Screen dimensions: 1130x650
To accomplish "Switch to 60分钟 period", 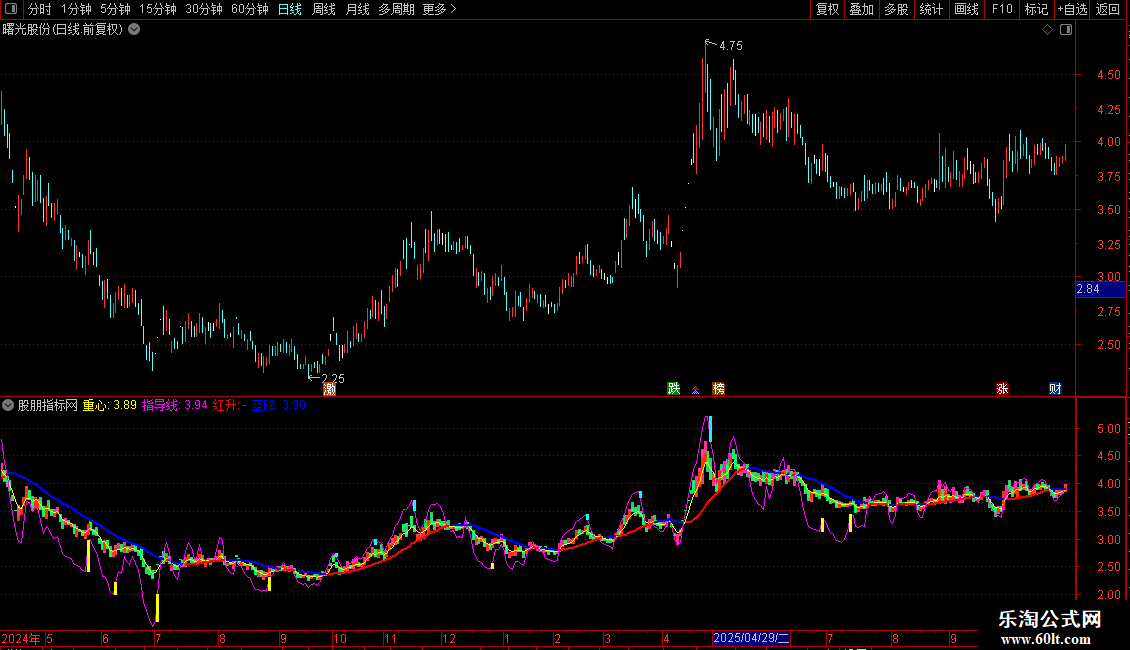I will pyautogui.click(x=250, y=9).
